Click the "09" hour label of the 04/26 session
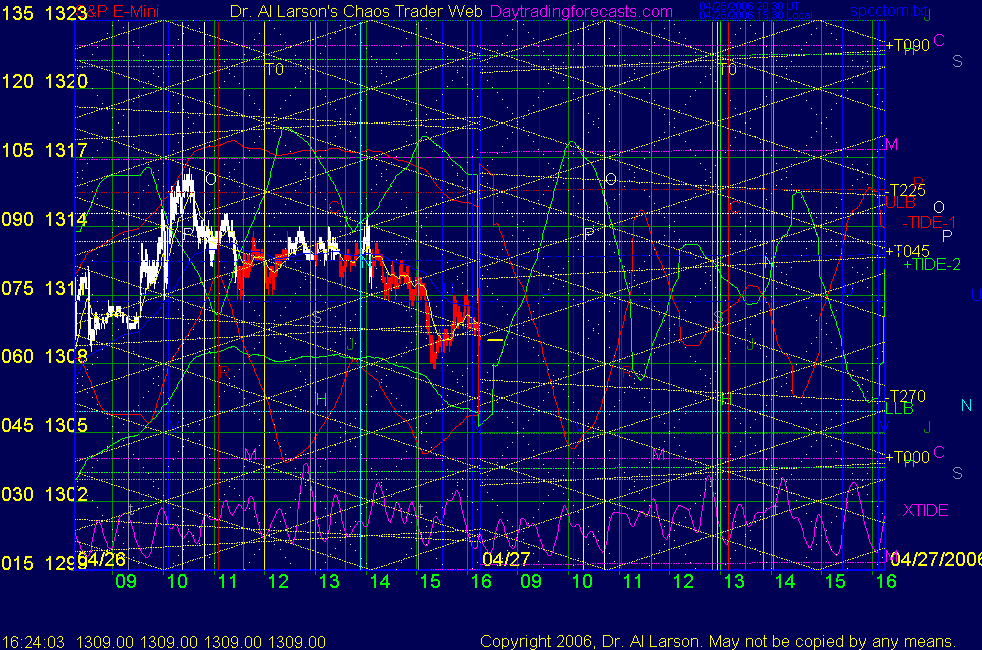The image size is (982, 650). [126, 581]
